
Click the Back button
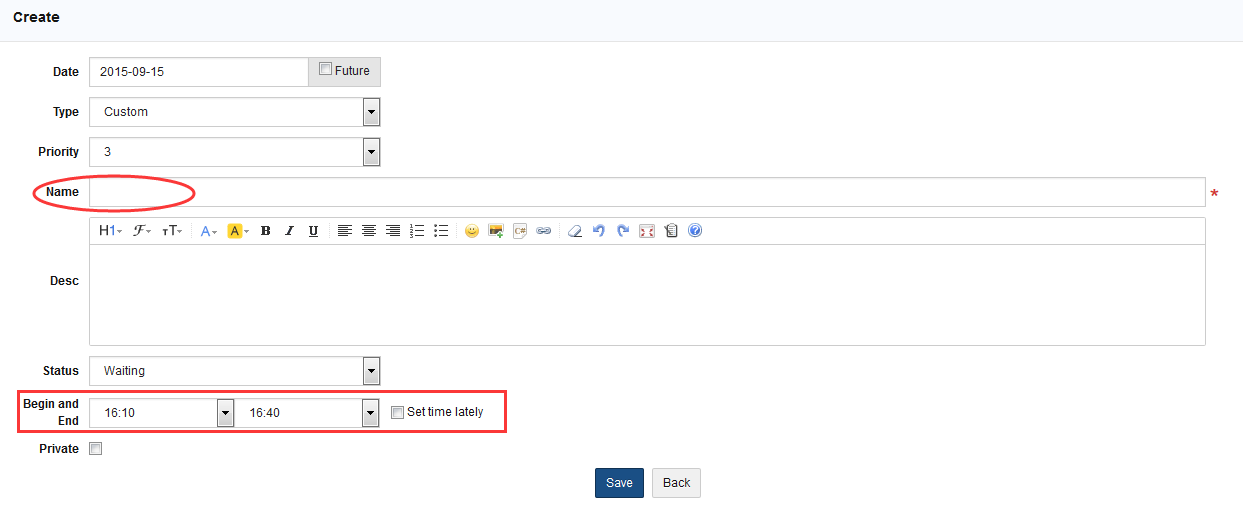click(x=676, y=483)
